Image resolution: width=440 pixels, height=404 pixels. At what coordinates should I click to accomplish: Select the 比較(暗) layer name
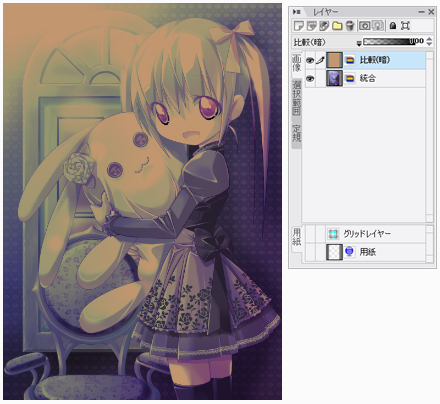[375, 60]
